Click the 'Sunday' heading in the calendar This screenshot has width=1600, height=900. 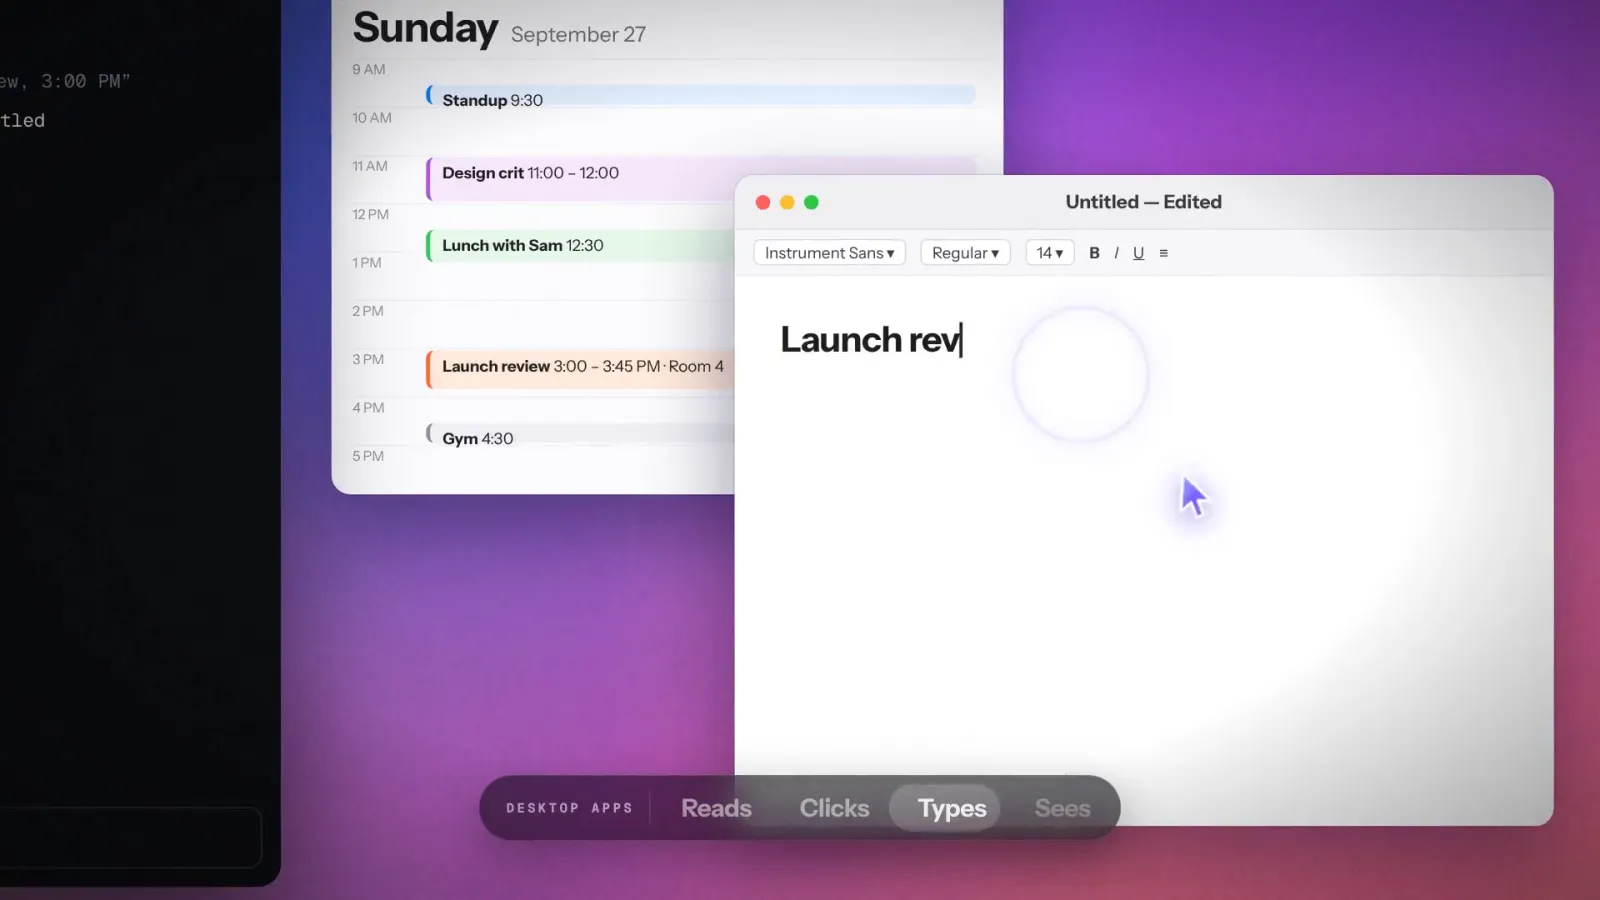tap(425, 28)
